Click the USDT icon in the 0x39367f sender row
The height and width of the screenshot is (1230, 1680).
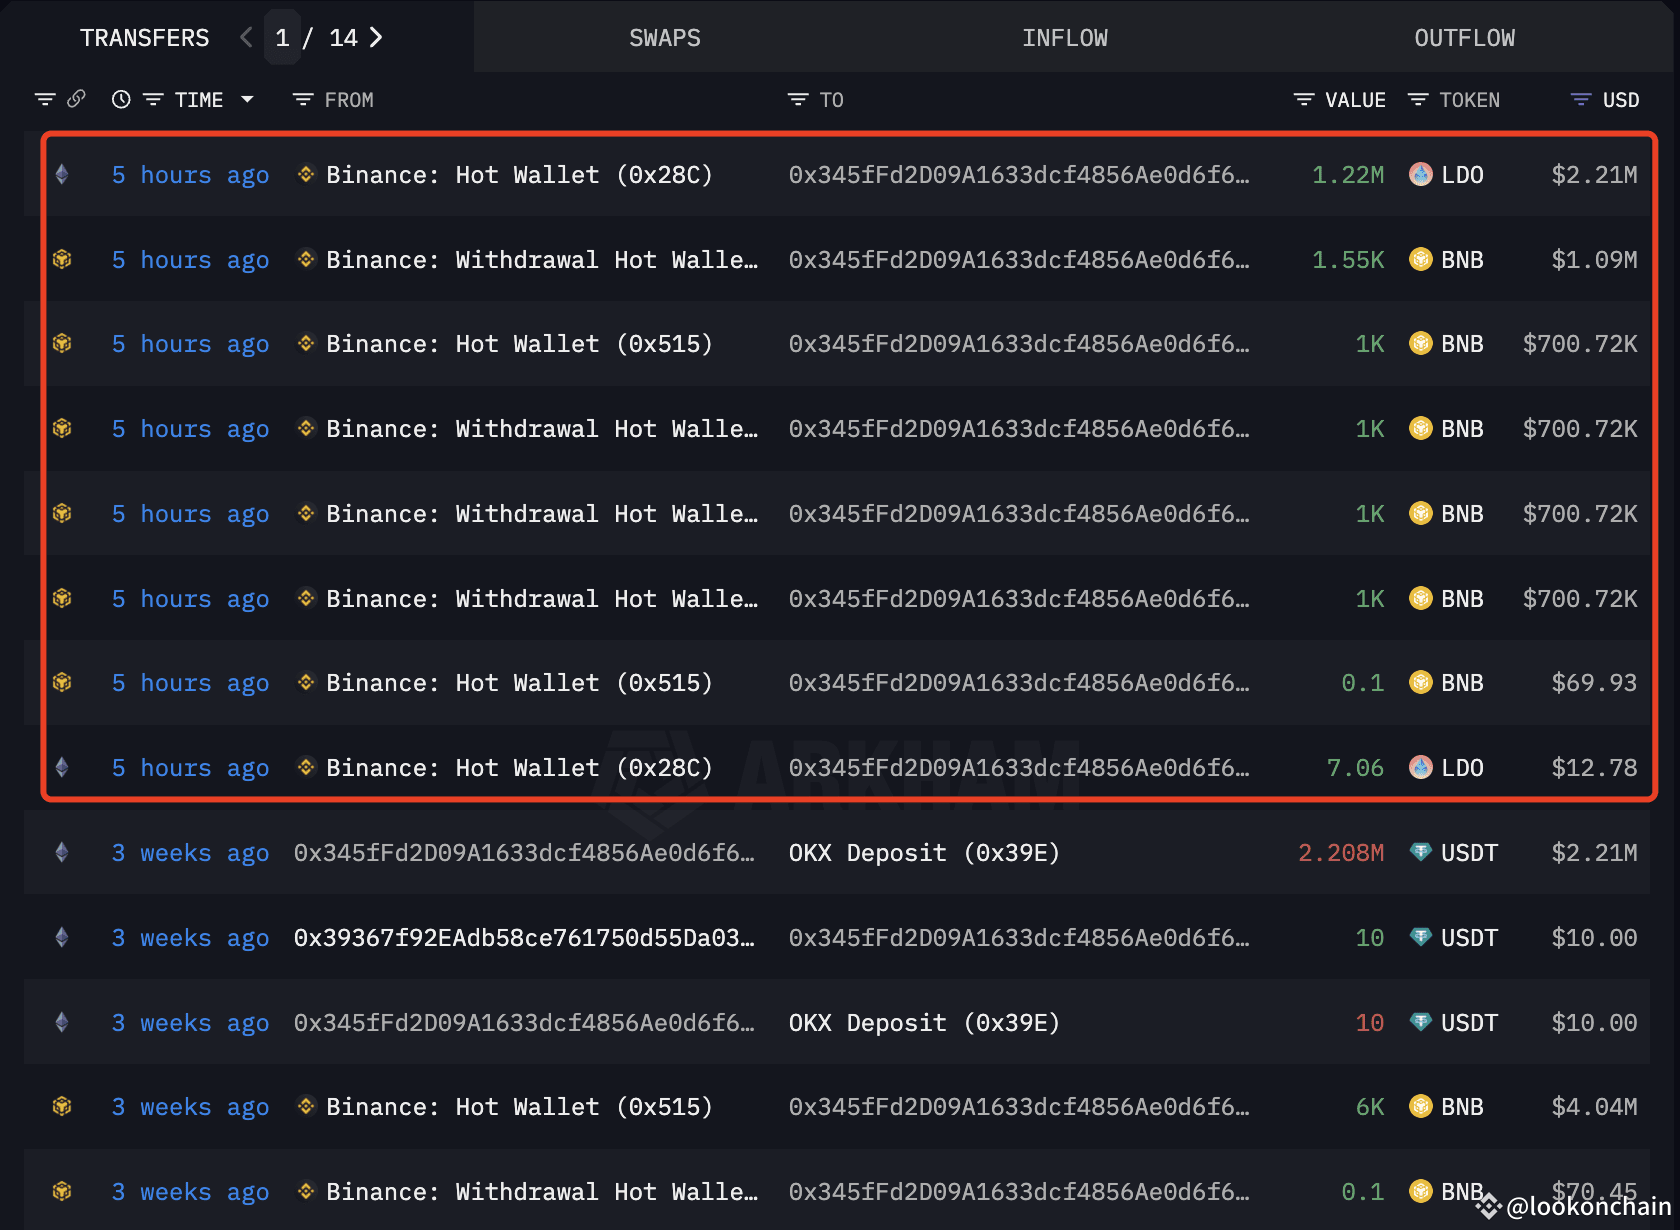click(1421, 938)
